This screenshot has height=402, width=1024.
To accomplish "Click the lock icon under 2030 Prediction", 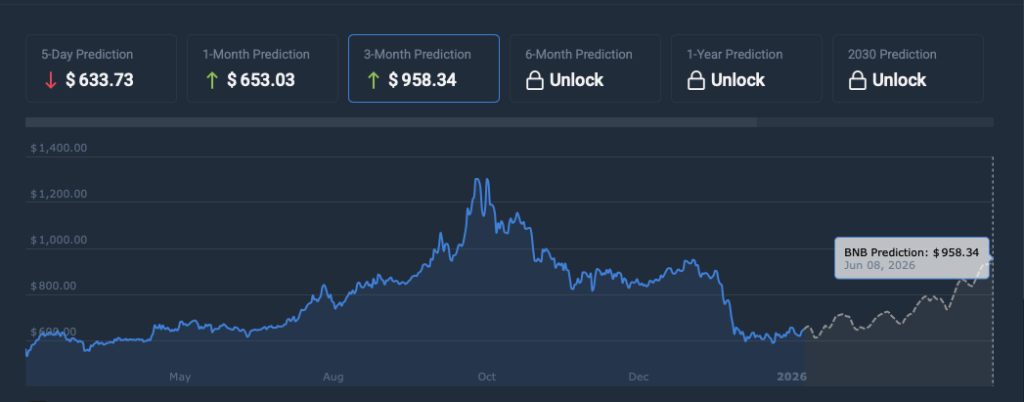I will point(857,80).
